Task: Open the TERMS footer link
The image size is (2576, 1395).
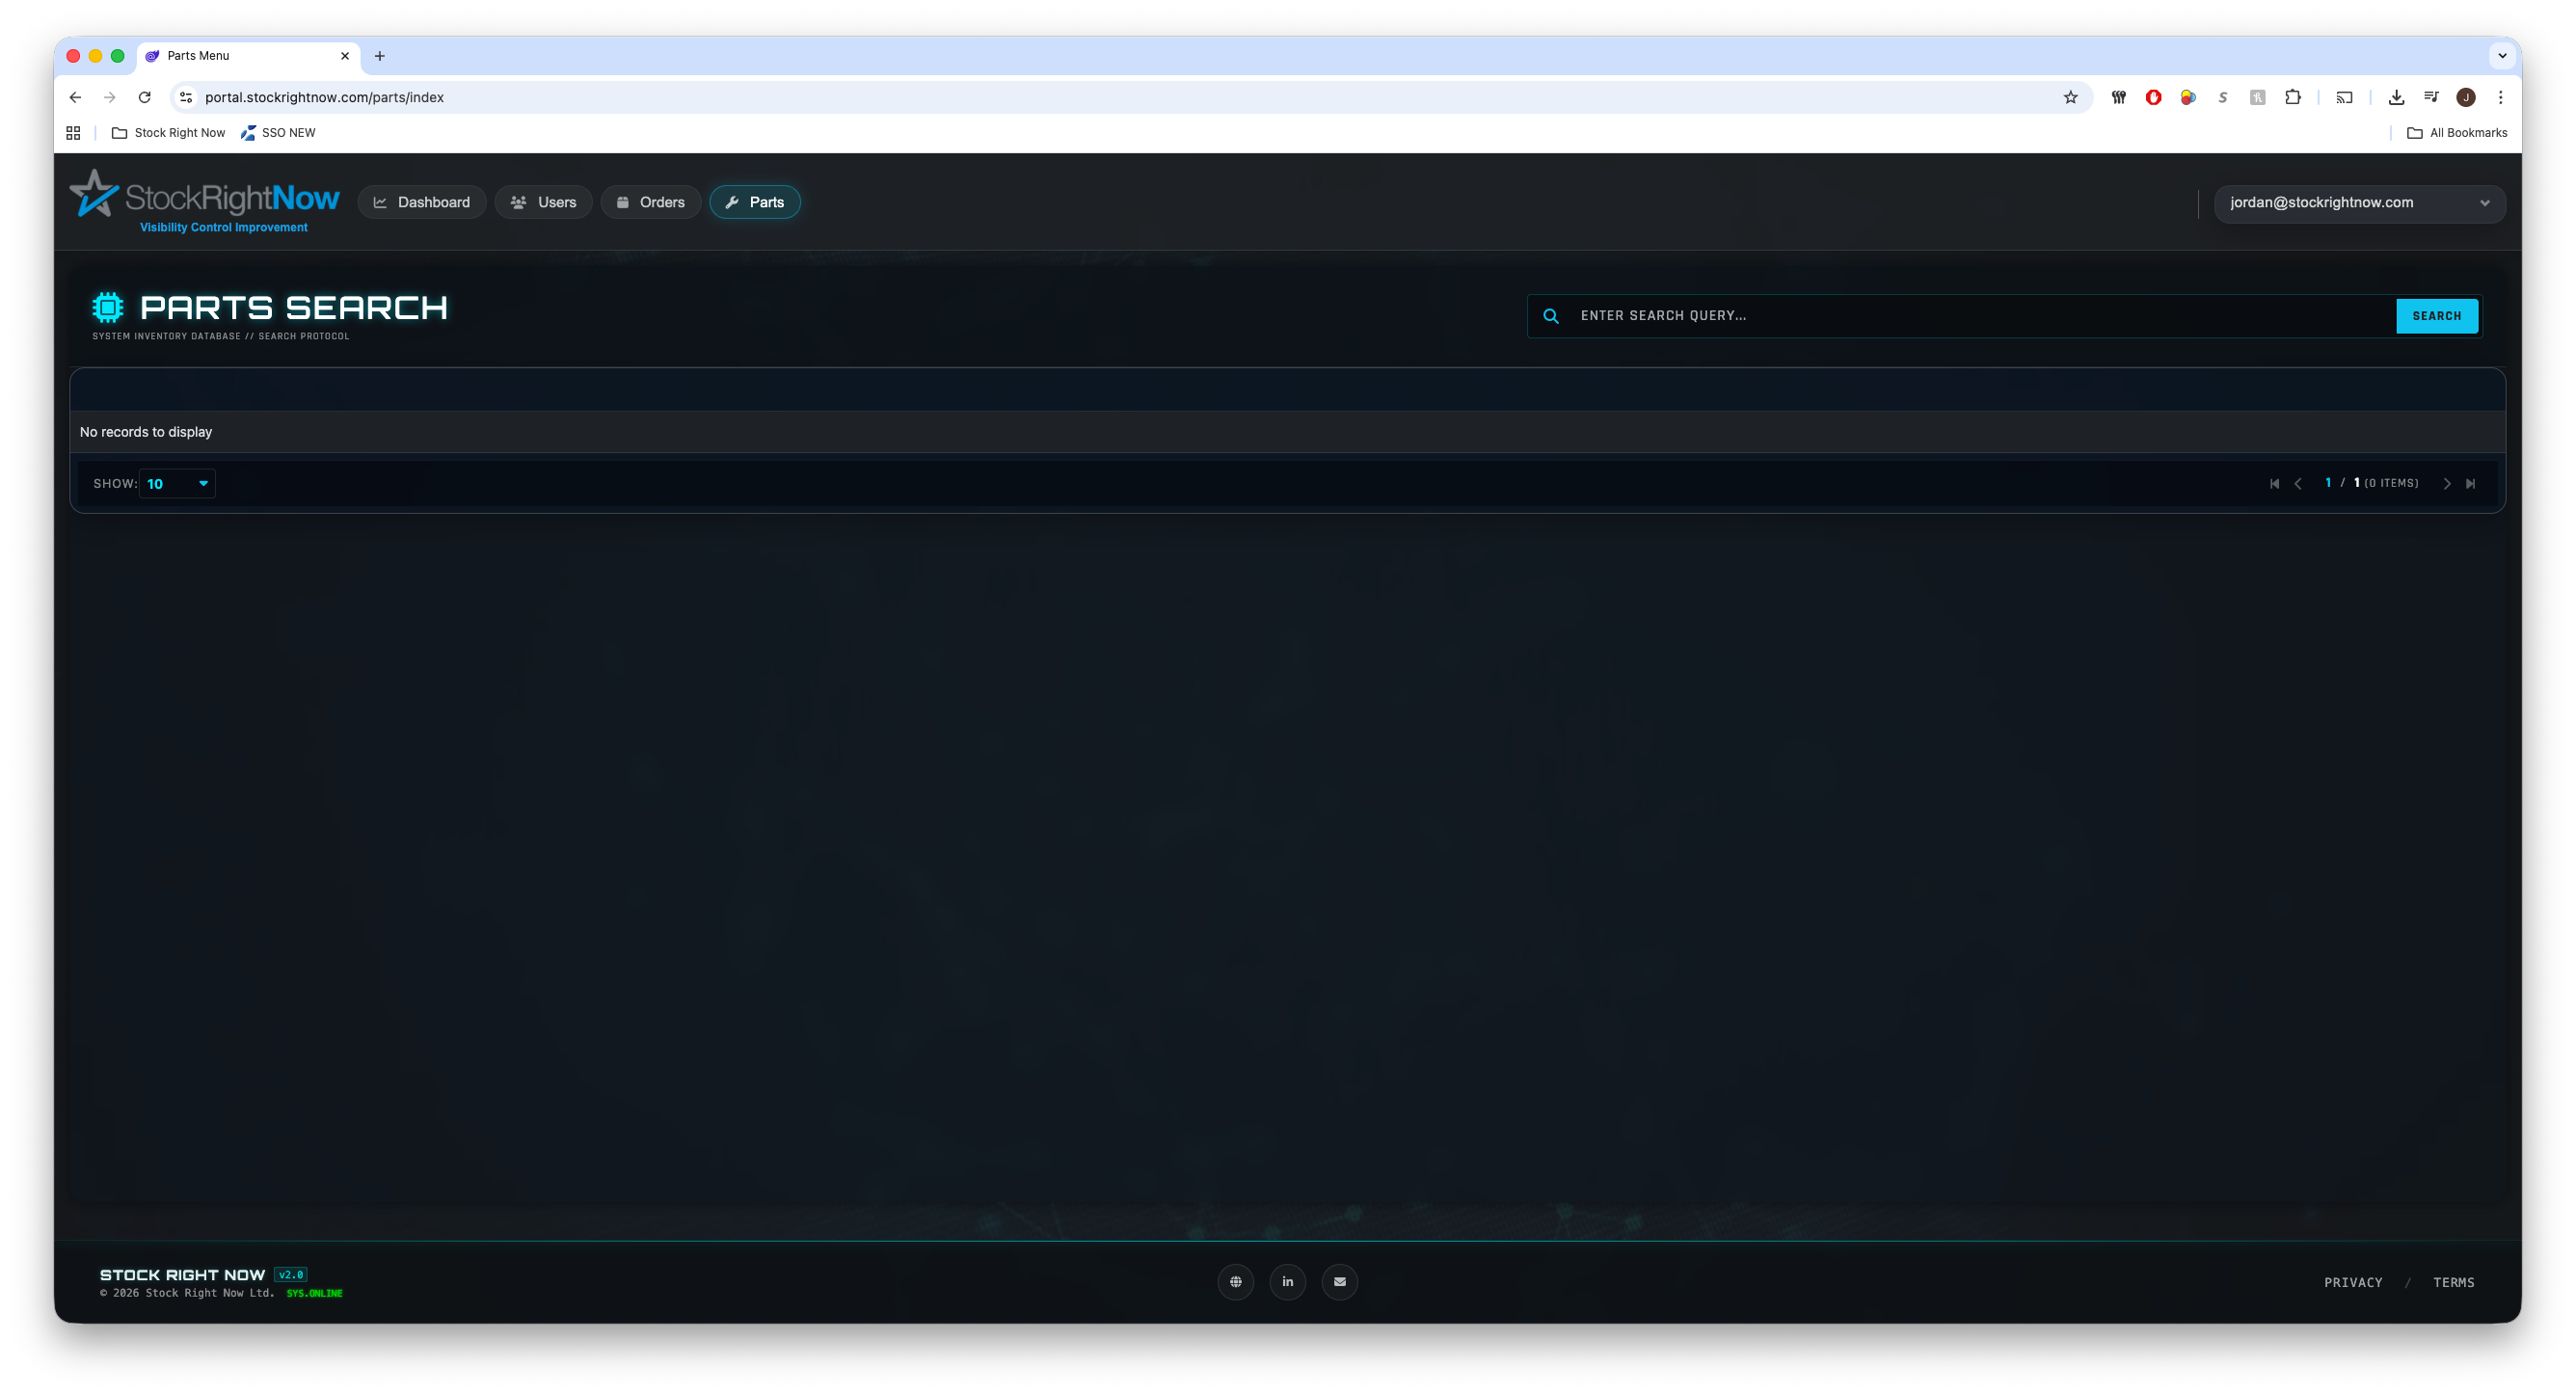Action: click(x=2453, y=1282)
